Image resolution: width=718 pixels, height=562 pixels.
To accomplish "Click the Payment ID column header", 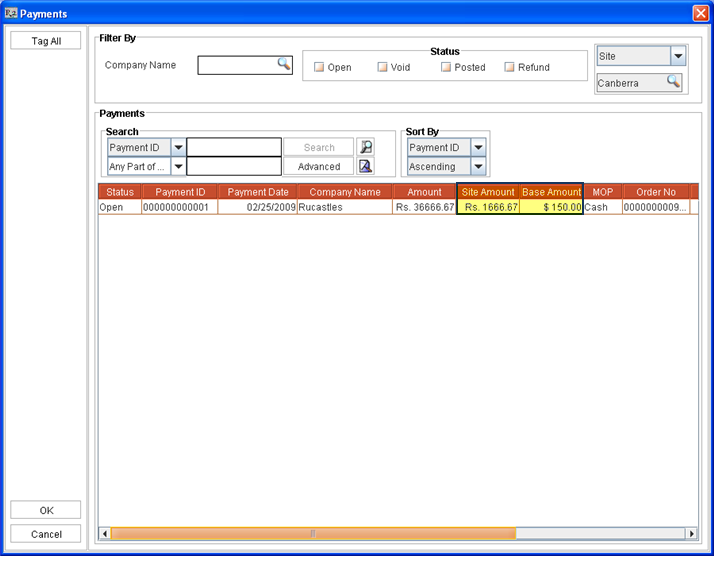I will [180, 192].
